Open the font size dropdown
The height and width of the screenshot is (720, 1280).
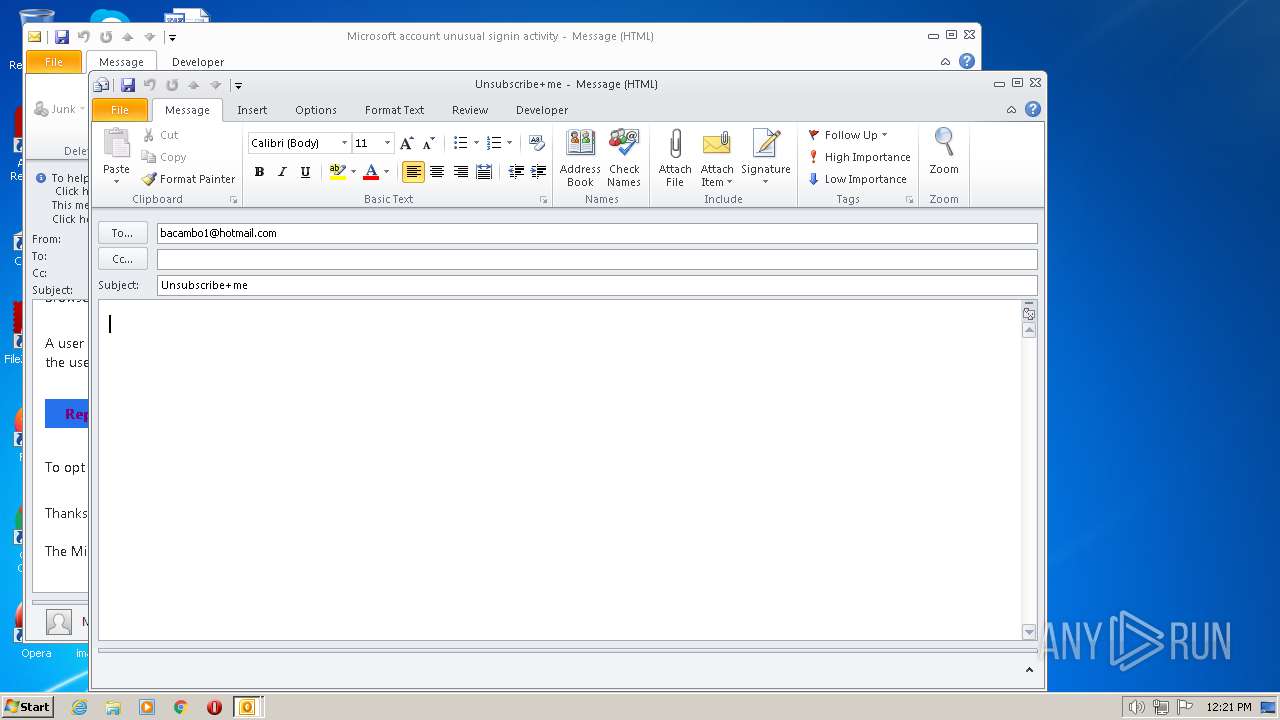[387, 143]
